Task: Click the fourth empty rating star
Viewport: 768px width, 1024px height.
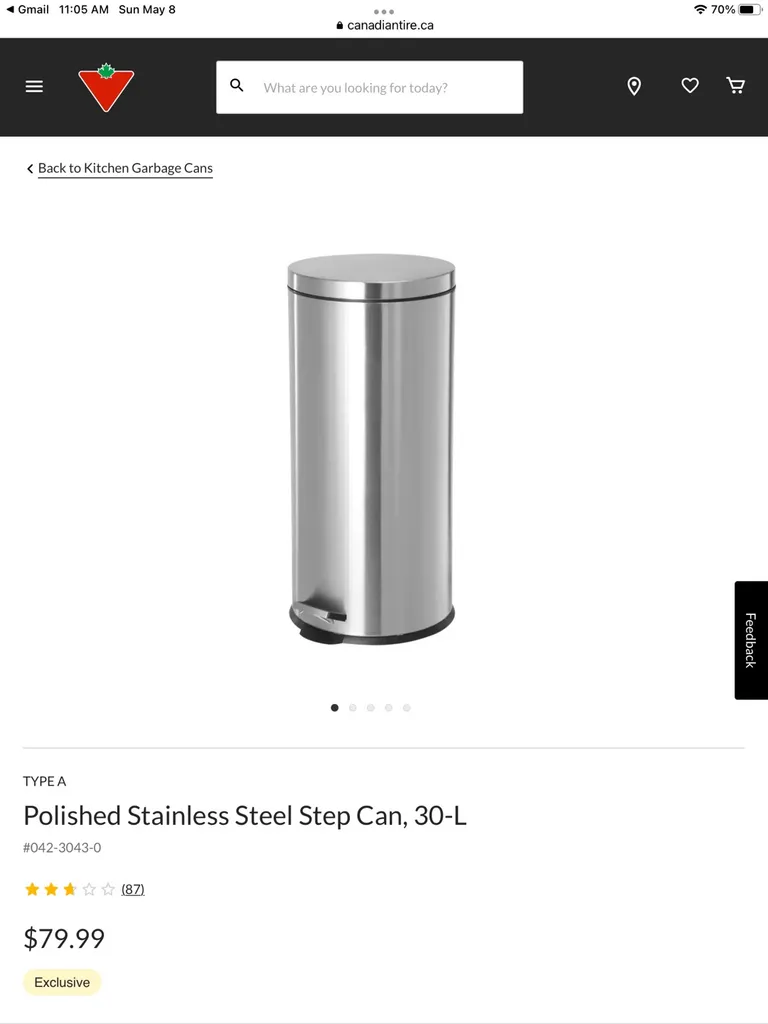Action: coord(88,889)
